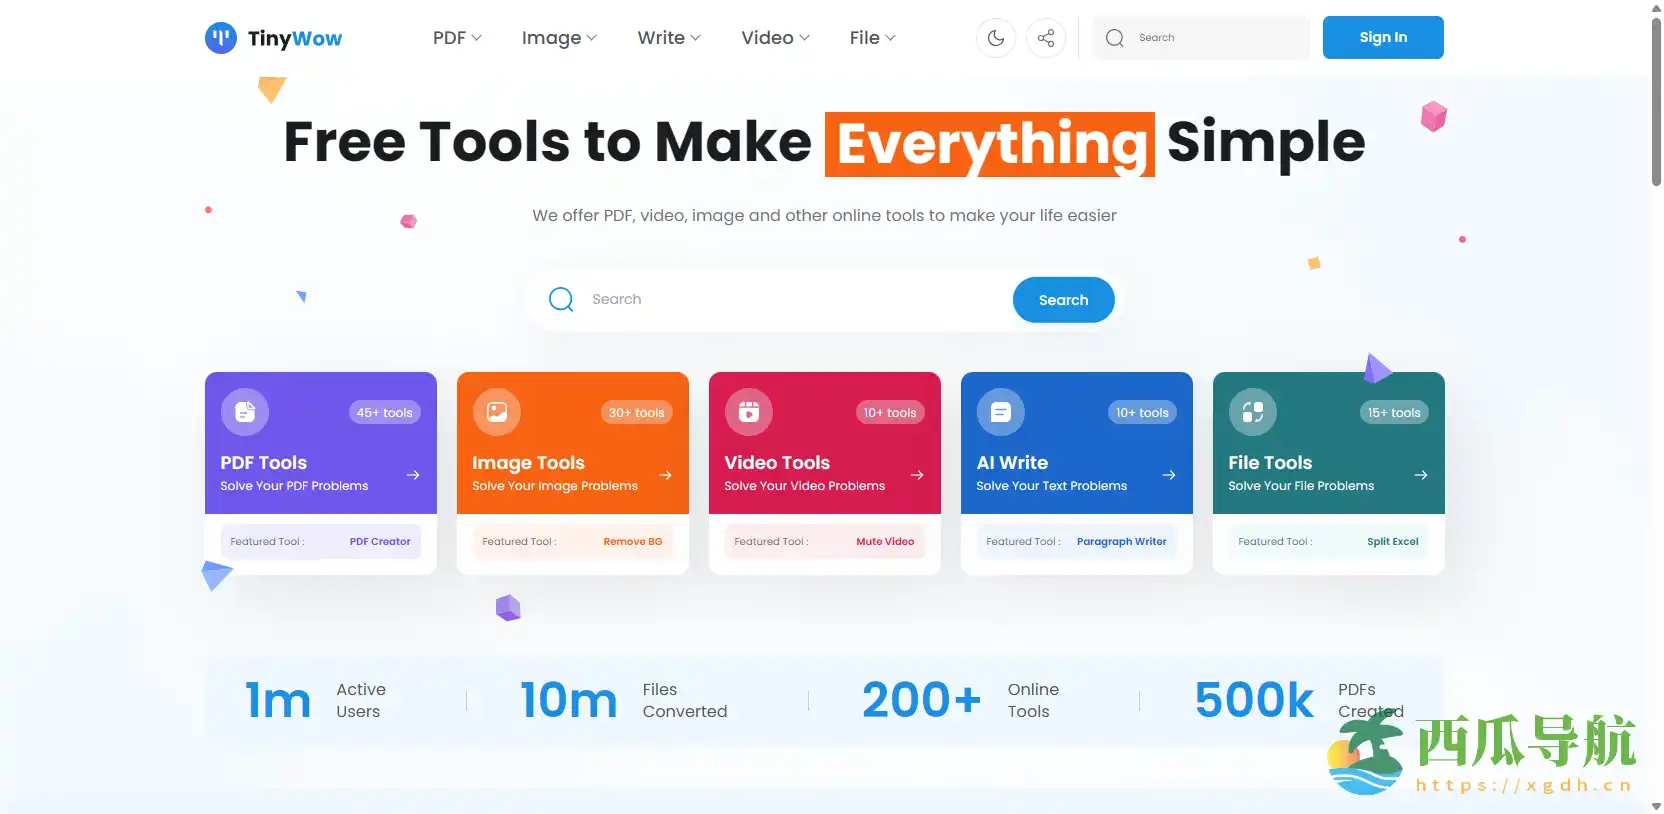The width and height of the screenshot is (1664, 814).
Task: Toggle dark mode with moon icon
Action: (x=996, y=38)
